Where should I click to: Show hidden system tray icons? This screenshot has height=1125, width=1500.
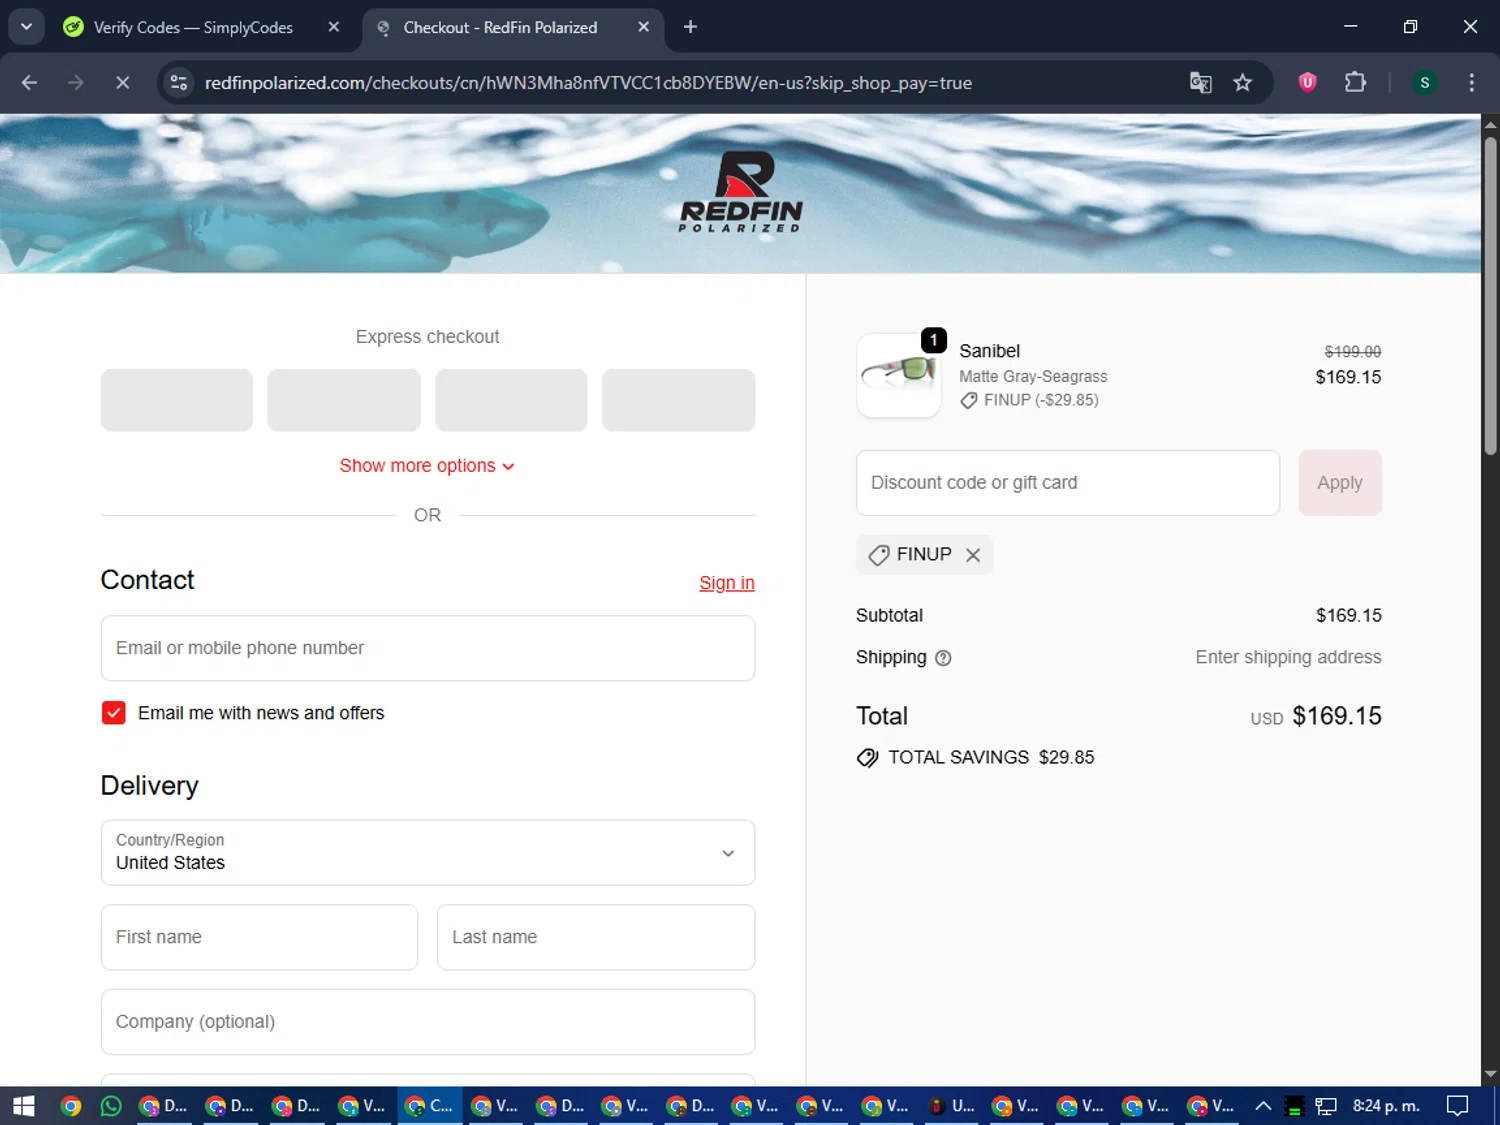pyautogui.click(x=1263, y=1106)
